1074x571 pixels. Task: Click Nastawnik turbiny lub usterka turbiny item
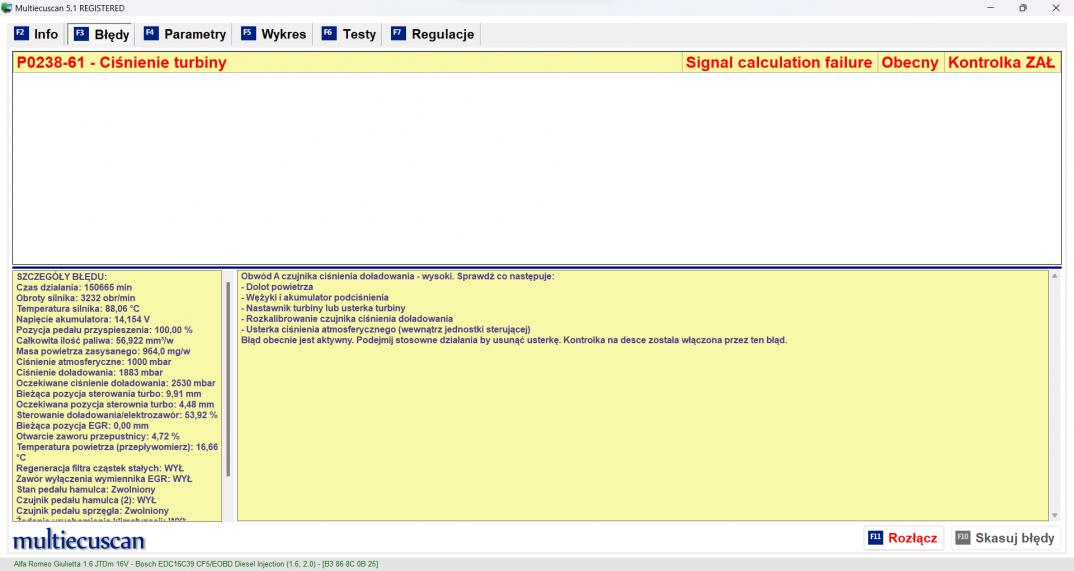[323, 308]
